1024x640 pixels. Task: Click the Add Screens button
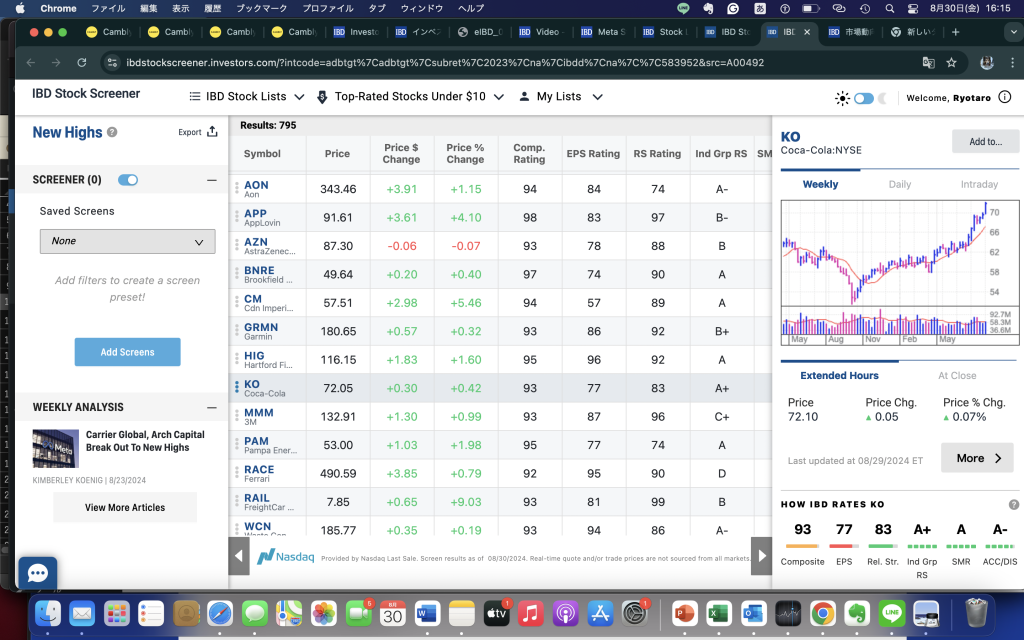127,352
